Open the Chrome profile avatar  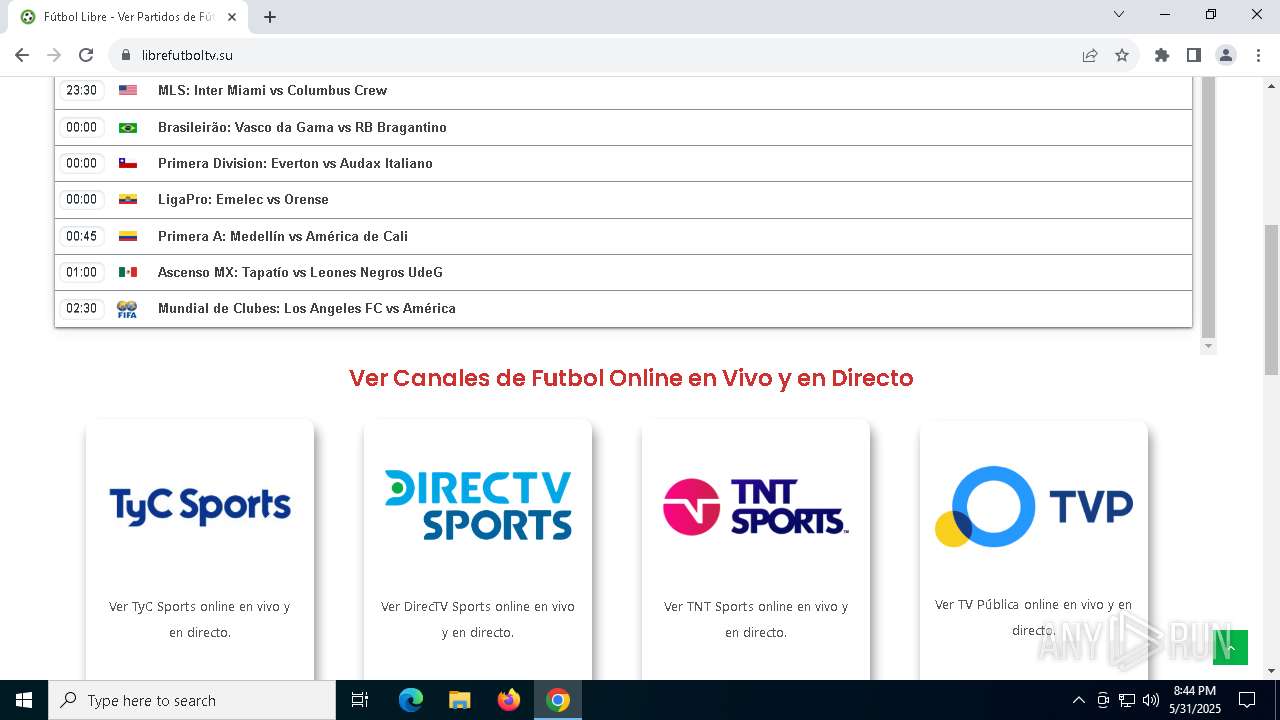[x=1226, y=55]
